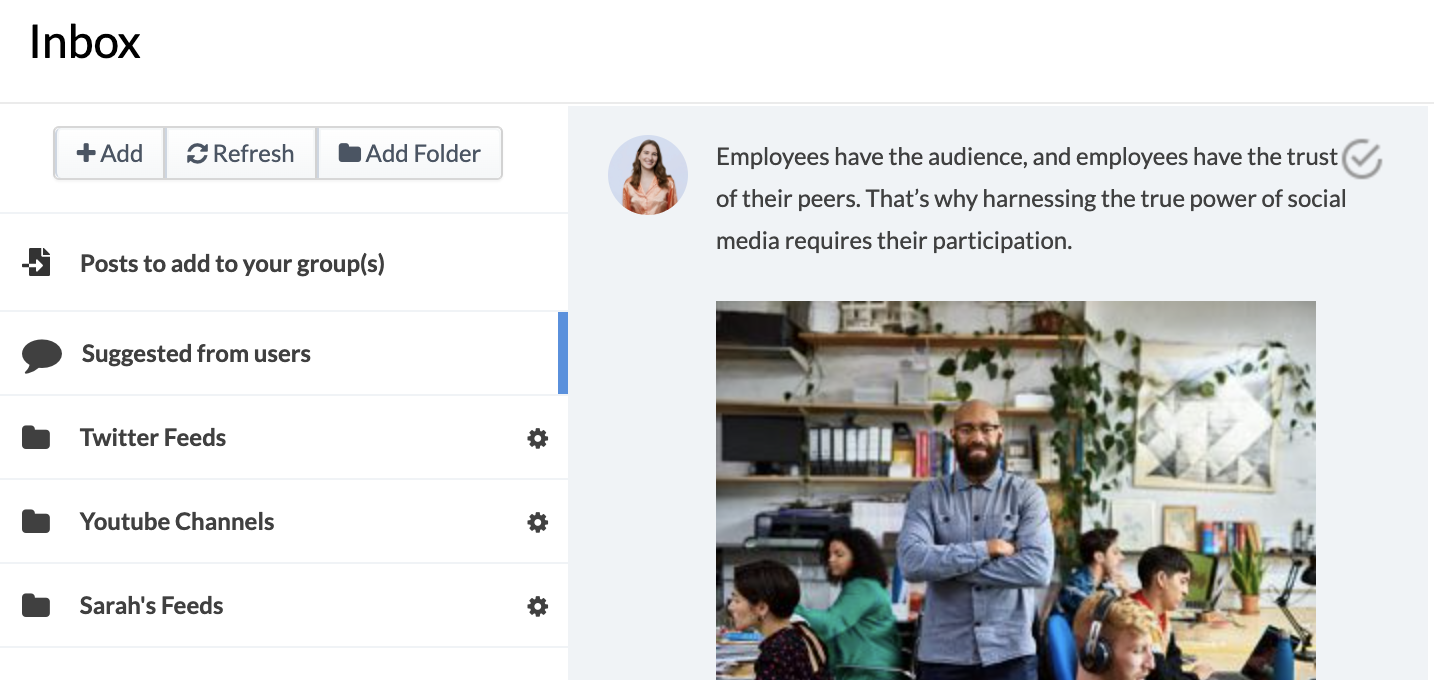Image resolution: width=1434 pixels, height=680 pixels.
Task: Click the Inbox page heading
Action: [85, 42]
